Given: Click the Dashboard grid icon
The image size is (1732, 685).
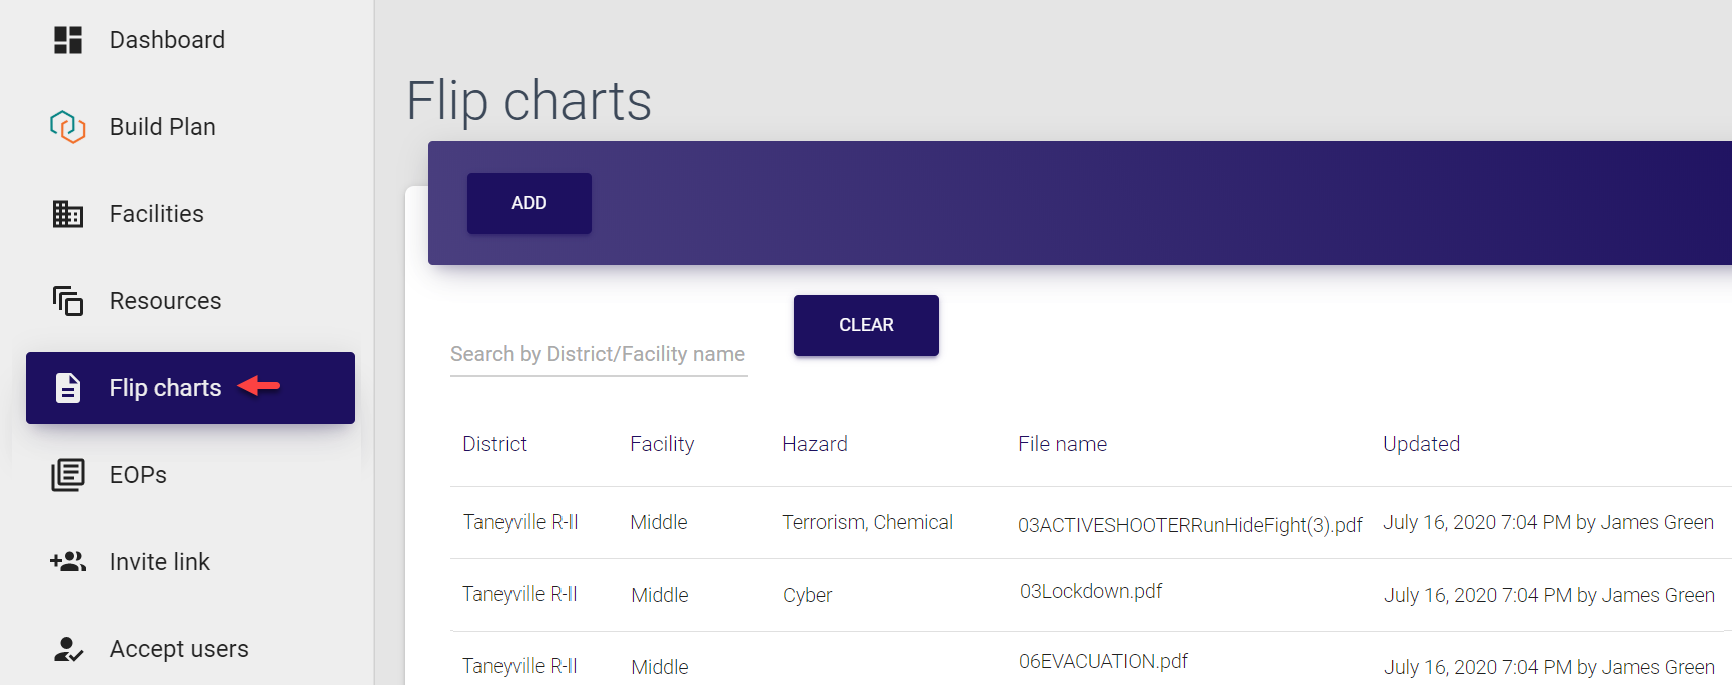Looking at the screenshot, I should pos(68,40).
